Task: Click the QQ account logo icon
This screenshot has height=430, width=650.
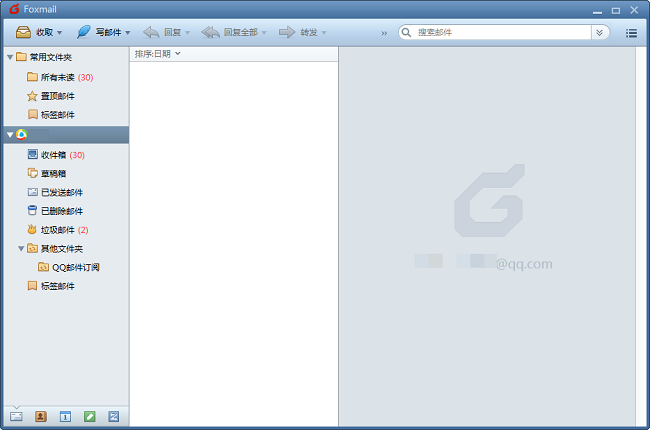Action: click(22, 135)
